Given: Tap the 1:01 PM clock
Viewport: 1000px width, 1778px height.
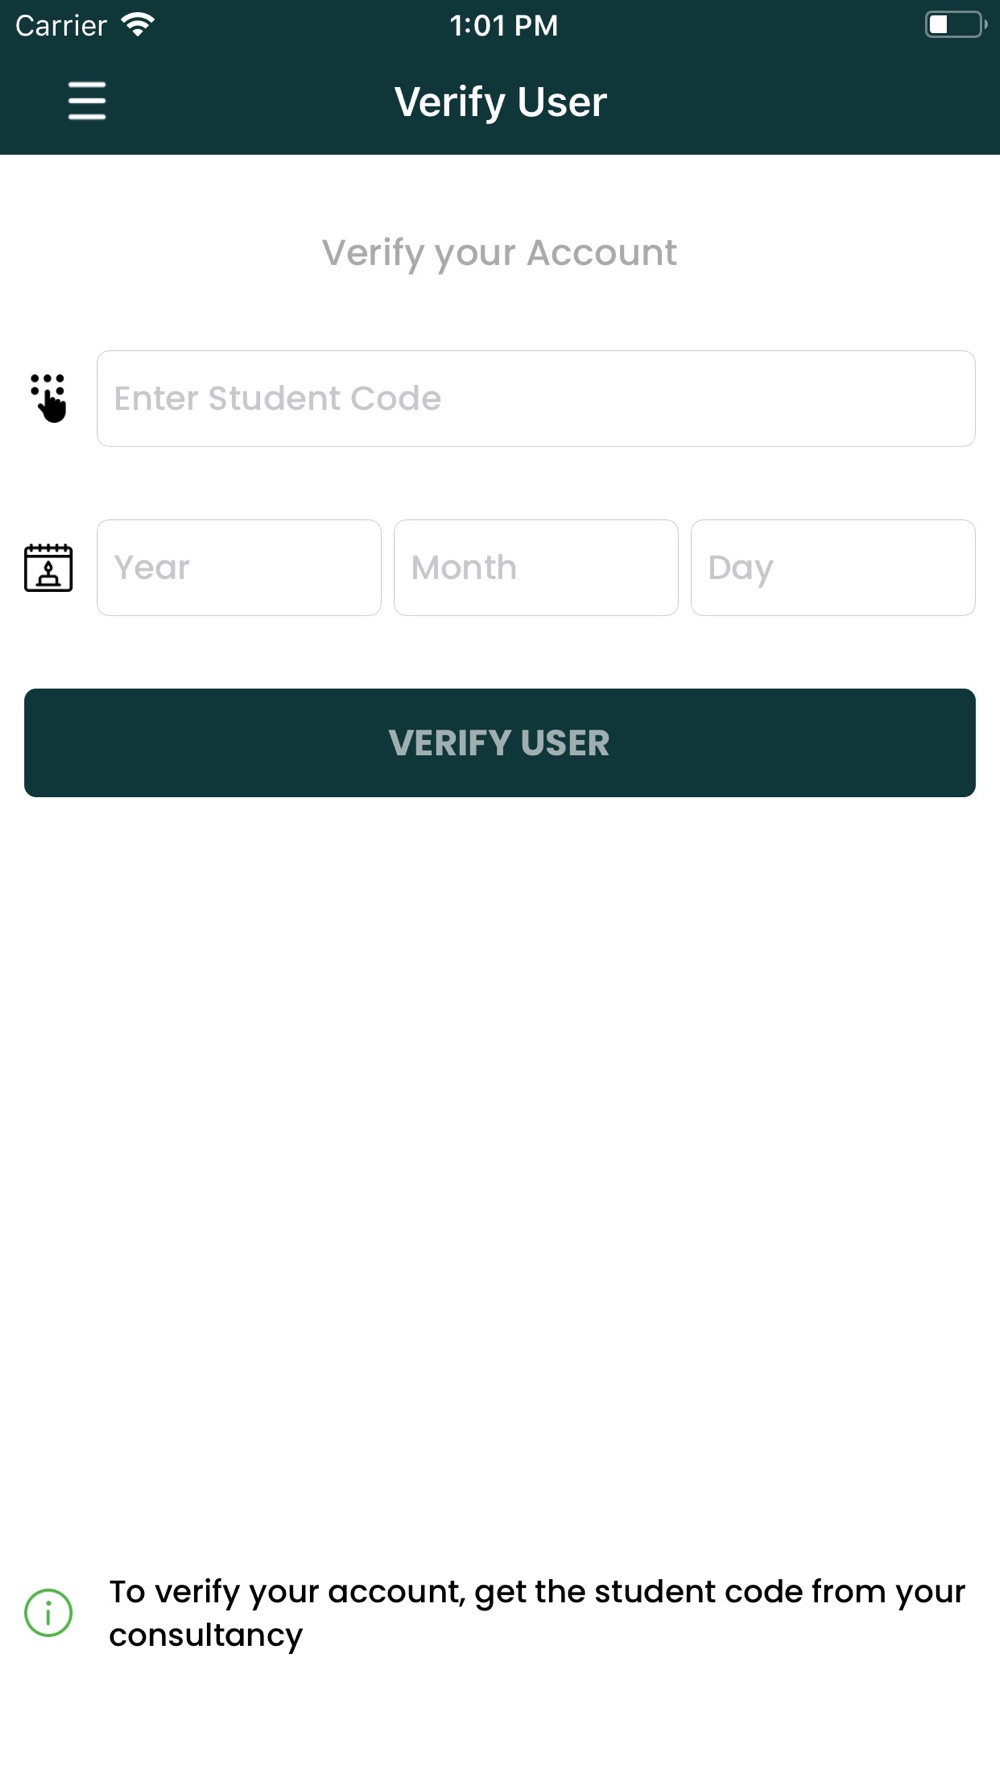Looking at the screenshot, I should [x=503, y=25].
